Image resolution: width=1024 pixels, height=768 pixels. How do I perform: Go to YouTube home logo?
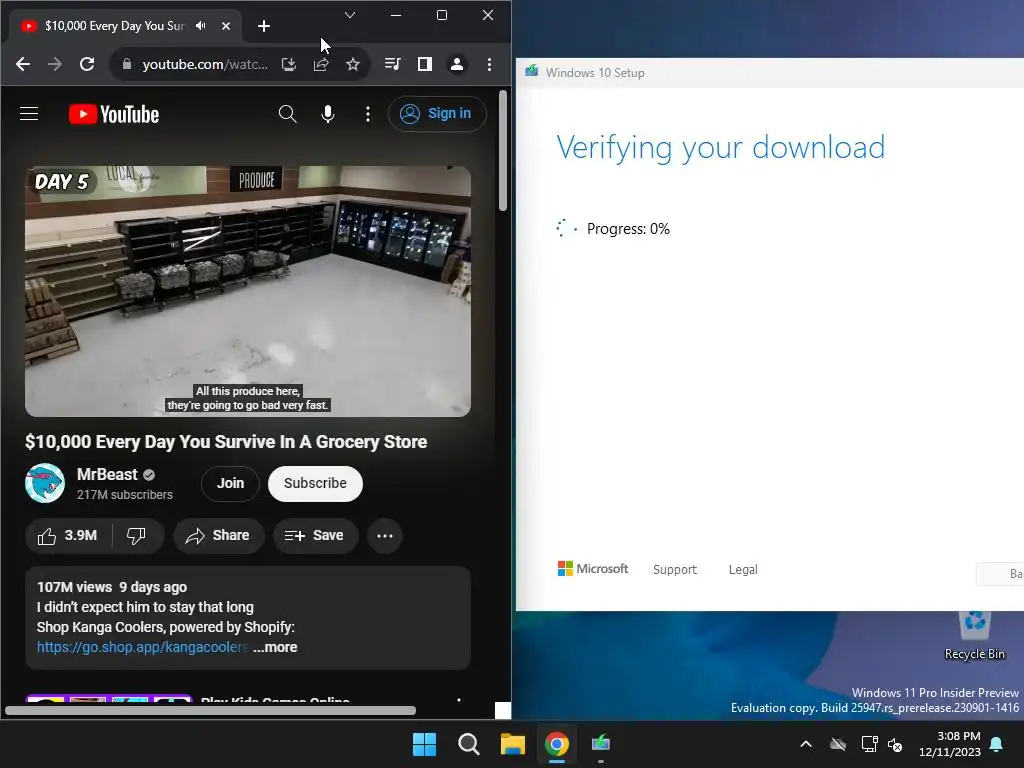[x=114, y=114]
